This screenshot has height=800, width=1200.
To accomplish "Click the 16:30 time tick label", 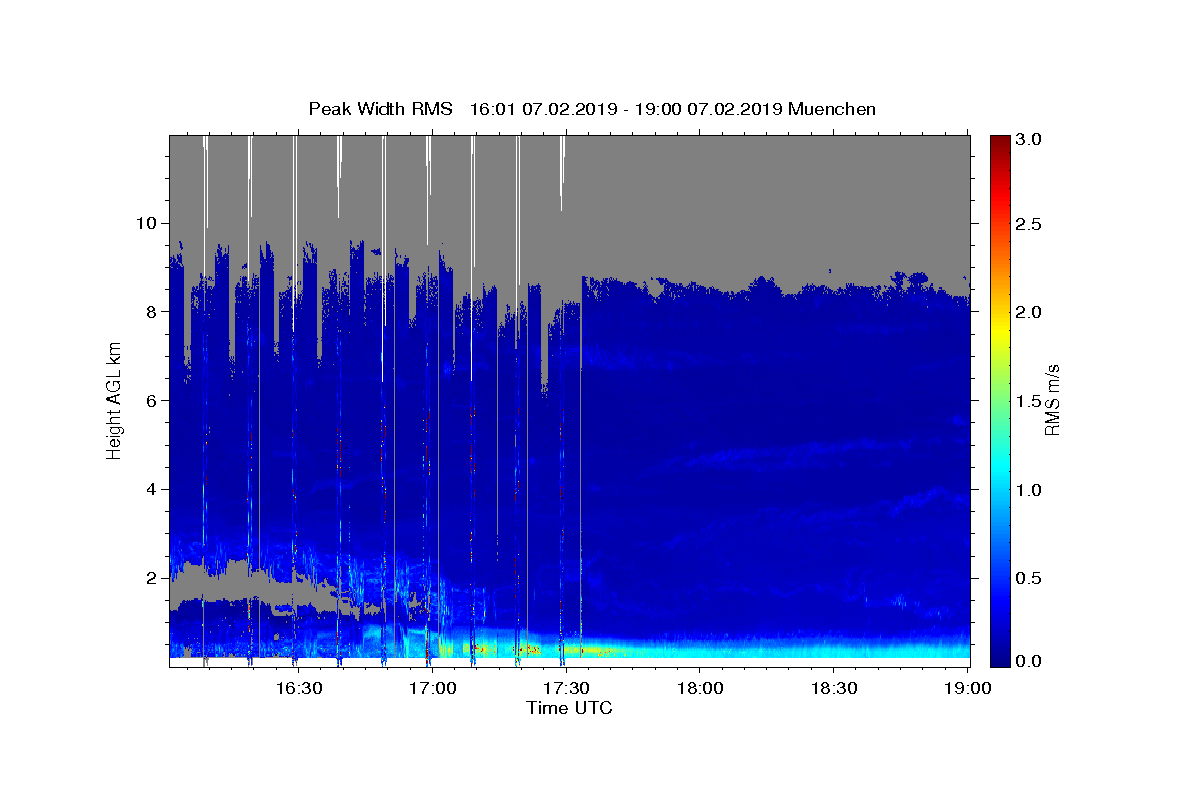I will coord(298,688).
